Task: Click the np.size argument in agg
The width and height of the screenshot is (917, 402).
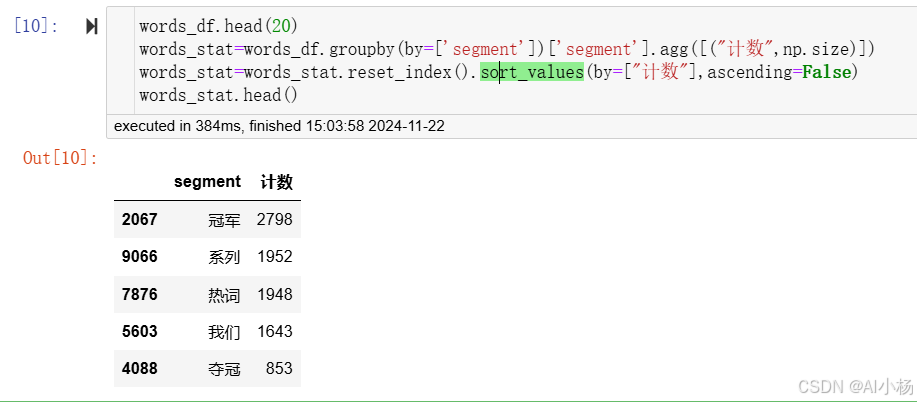Action: tap(815, 50)
